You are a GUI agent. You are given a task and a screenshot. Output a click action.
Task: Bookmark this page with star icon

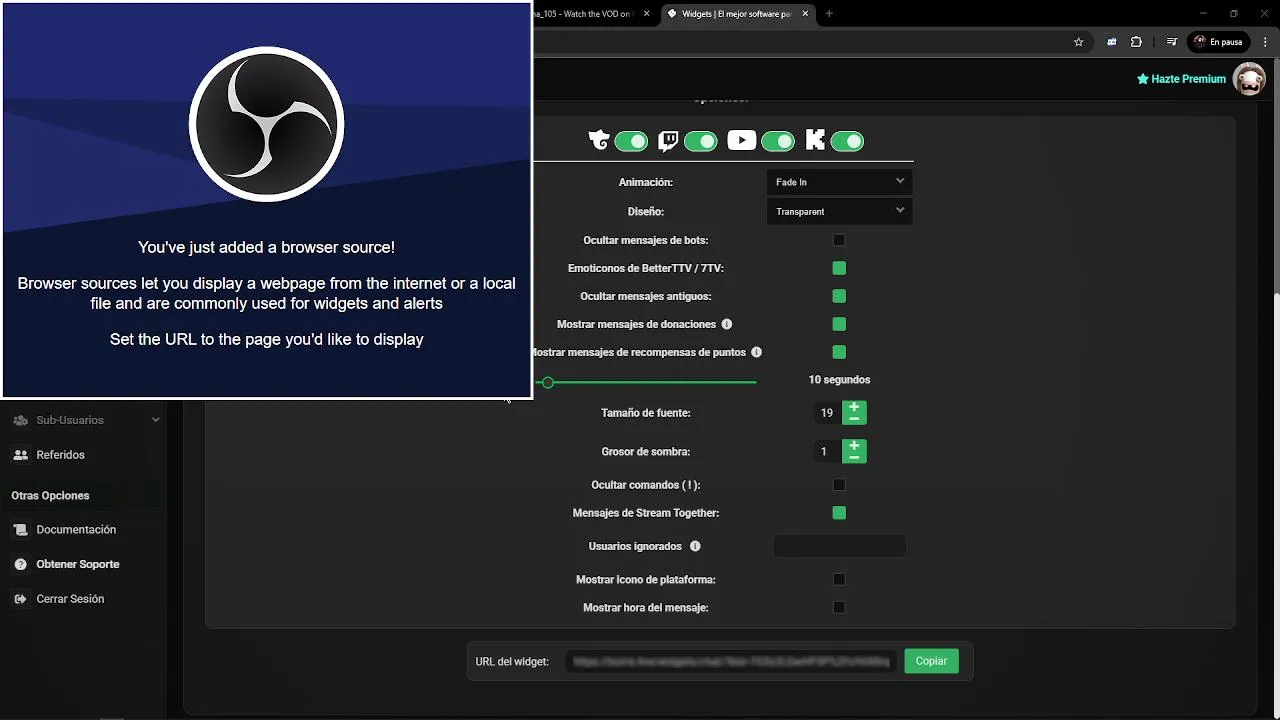tap(1078, 42)
